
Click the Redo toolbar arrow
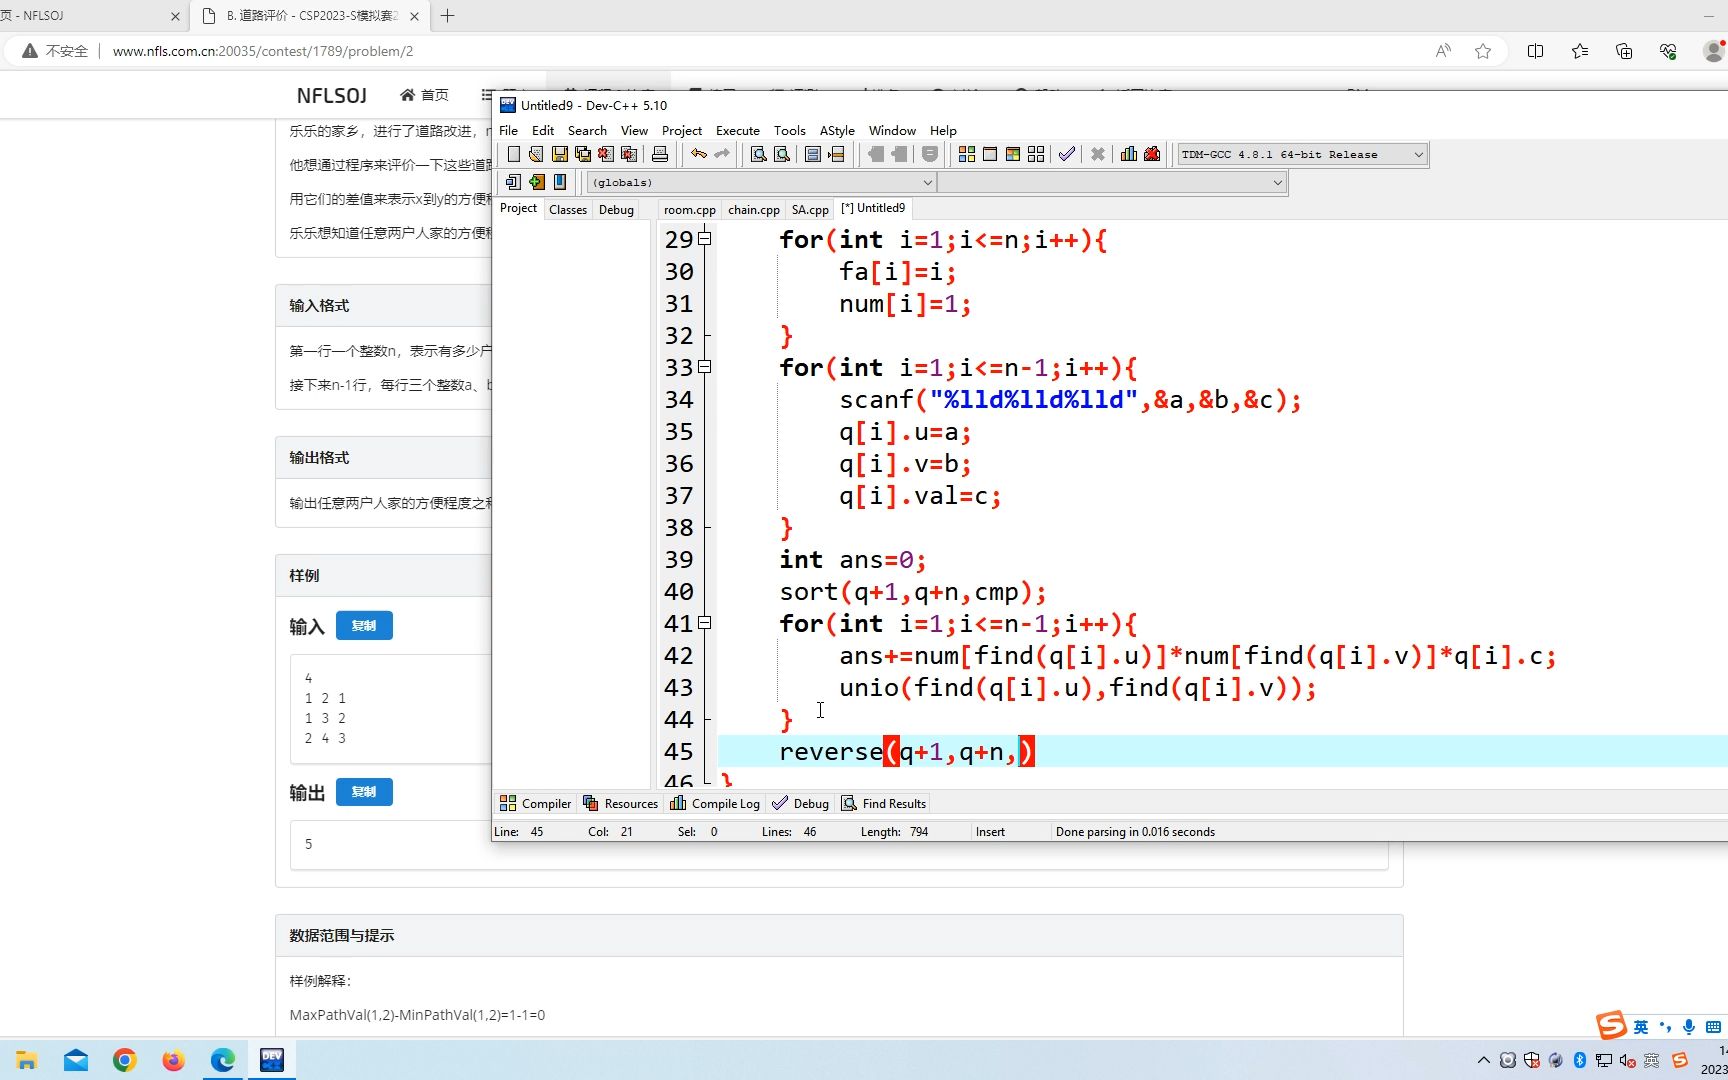(x=722, y=154)
